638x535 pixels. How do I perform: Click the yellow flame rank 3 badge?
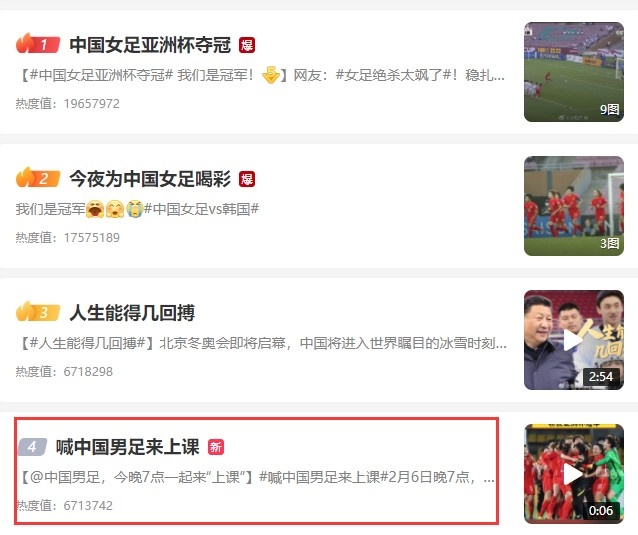click(x=38, y=312)
